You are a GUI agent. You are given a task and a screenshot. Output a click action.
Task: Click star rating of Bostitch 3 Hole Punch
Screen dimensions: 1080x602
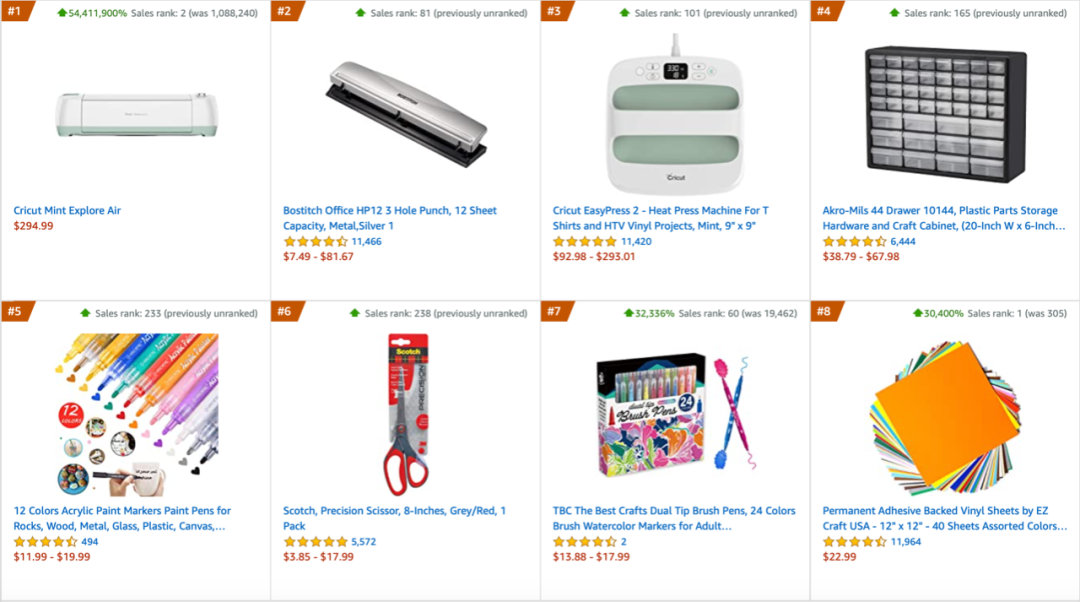pos(315,242)
